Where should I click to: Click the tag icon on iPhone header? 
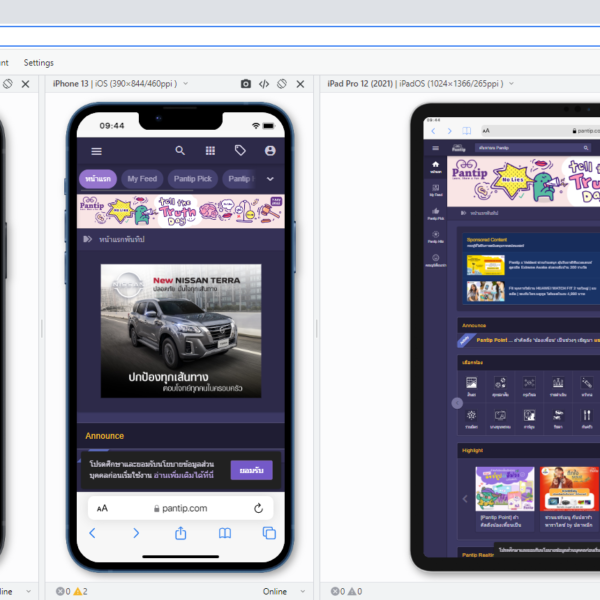click(240, 150)
